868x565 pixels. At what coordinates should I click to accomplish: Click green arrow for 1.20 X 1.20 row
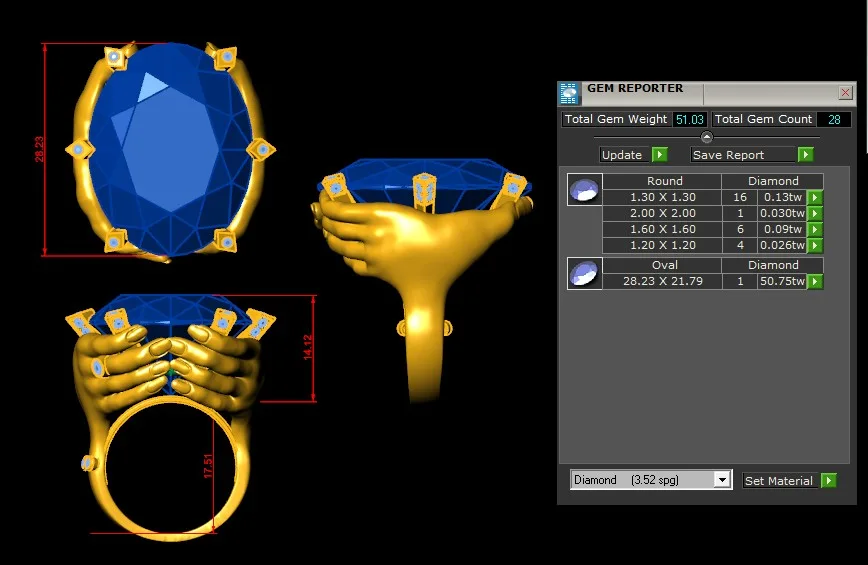(815, 246)
